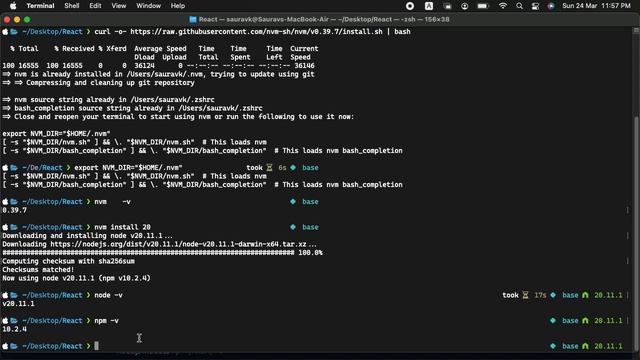Open the Shell menu
640x360 pixels.
[x=71, y=6]
